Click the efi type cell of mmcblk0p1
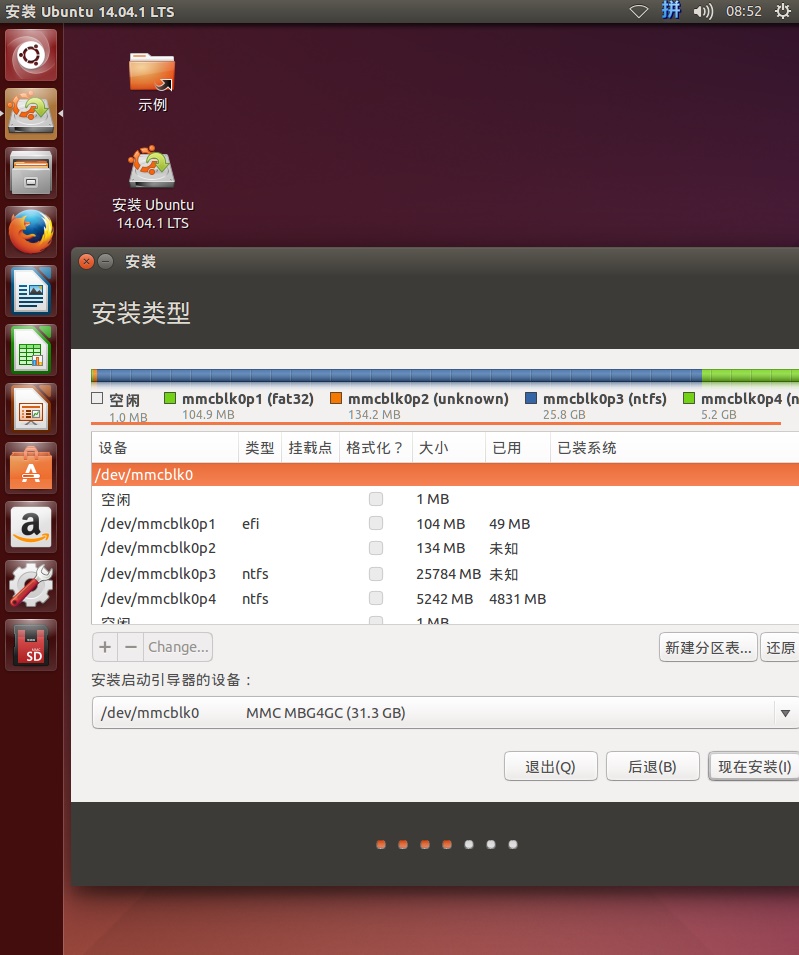 click(250, 524)
